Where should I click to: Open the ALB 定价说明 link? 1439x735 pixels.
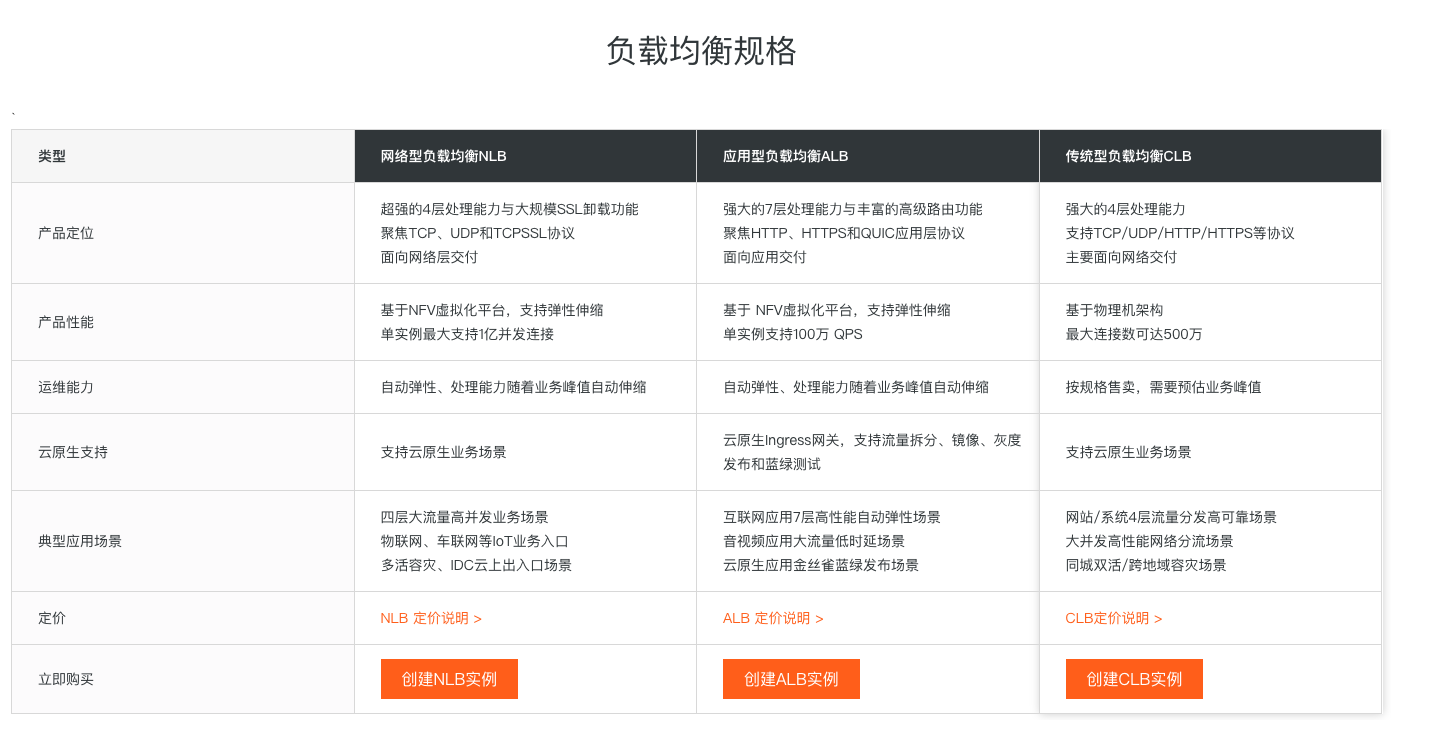773,618
